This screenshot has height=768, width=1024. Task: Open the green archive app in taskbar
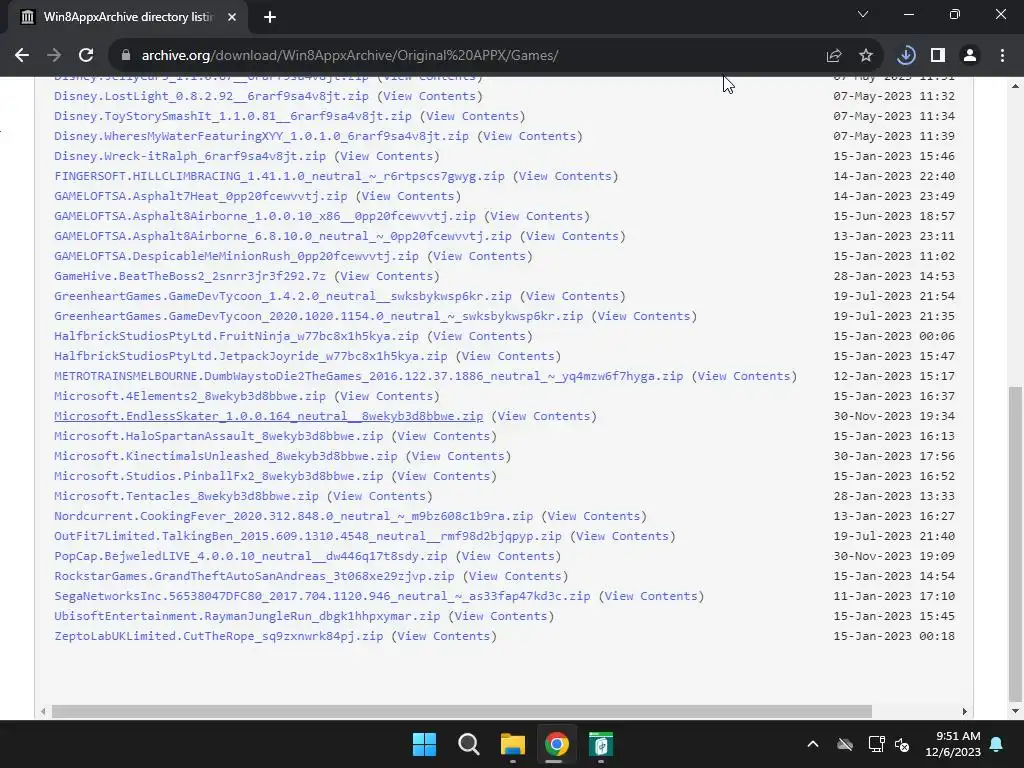point(601,744)
